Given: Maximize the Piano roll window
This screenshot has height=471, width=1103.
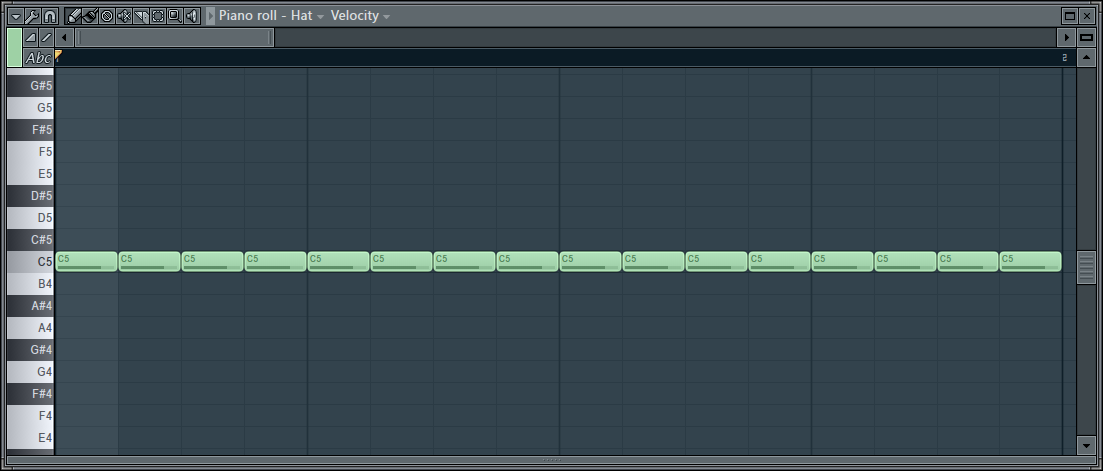Looking at the screenshot, I should coord(1069,15).
